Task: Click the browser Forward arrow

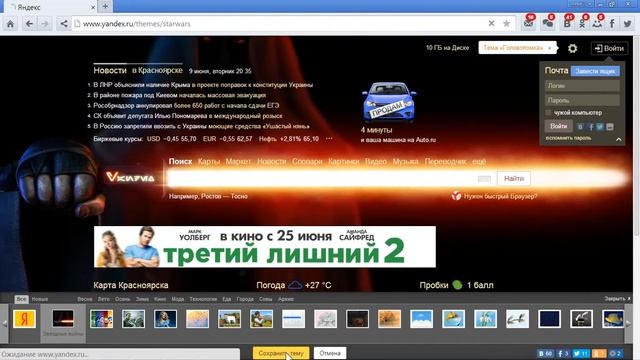Action: click(x=45, y=24)
